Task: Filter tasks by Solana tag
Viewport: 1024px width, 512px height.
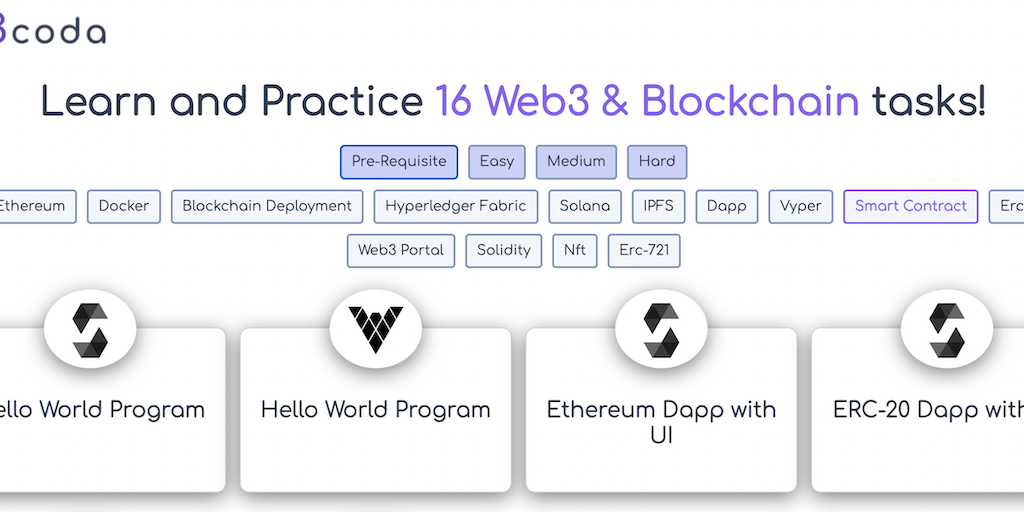Action: [x=585, y=207]
